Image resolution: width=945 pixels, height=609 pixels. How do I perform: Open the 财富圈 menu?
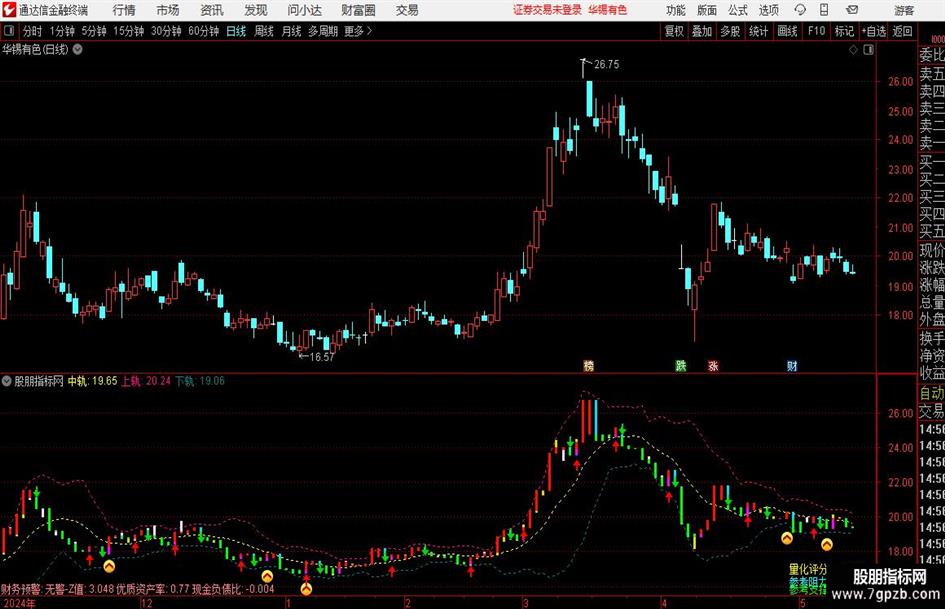point(358,10)
